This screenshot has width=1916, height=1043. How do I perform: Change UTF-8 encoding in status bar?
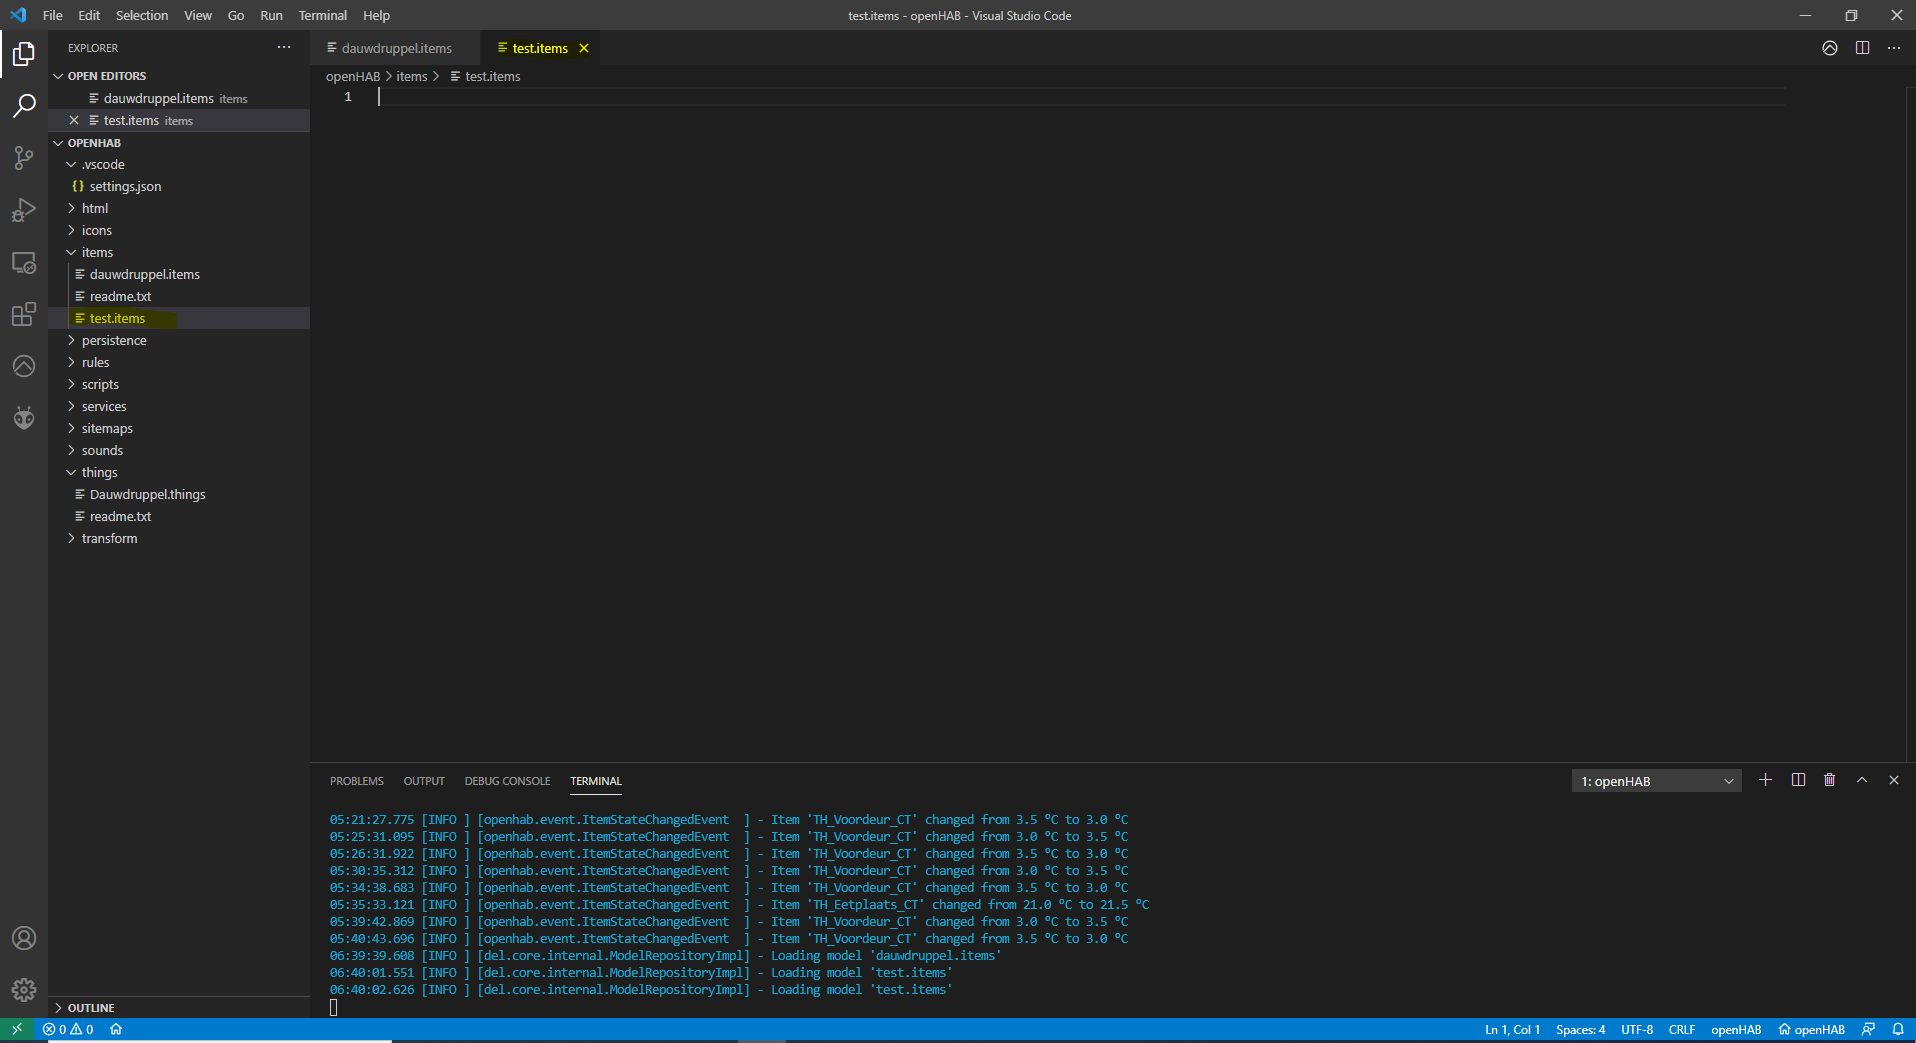[x=1637, y=1029]
